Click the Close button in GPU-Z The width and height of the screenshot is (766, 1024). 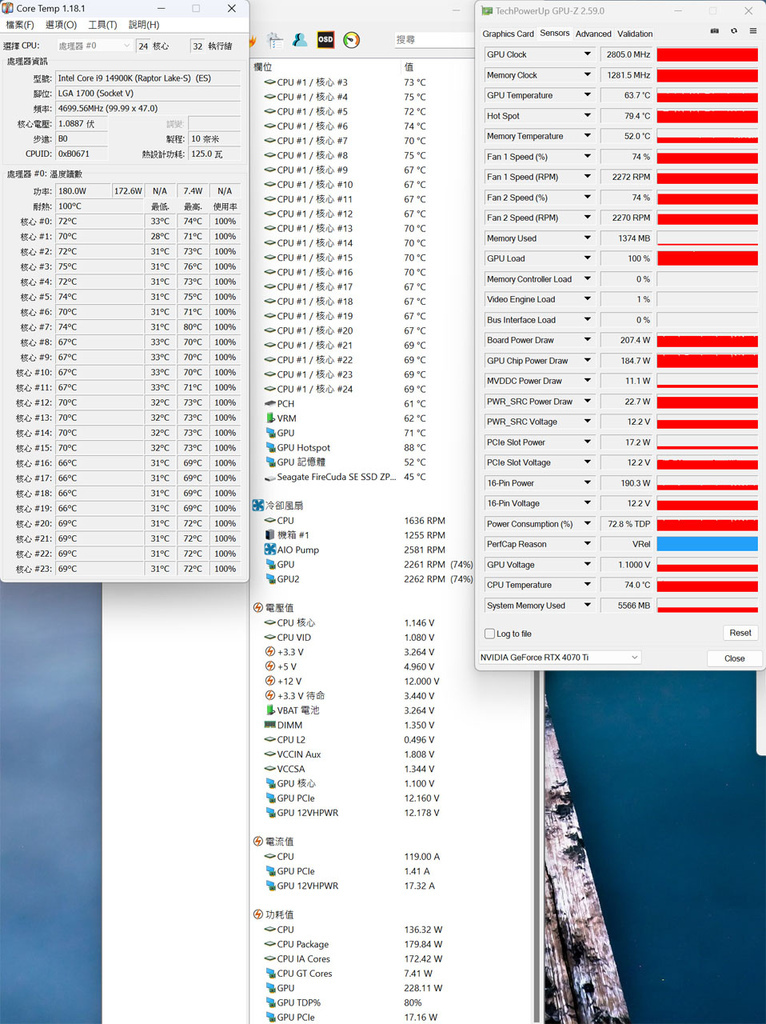click(x=734, y=658)
